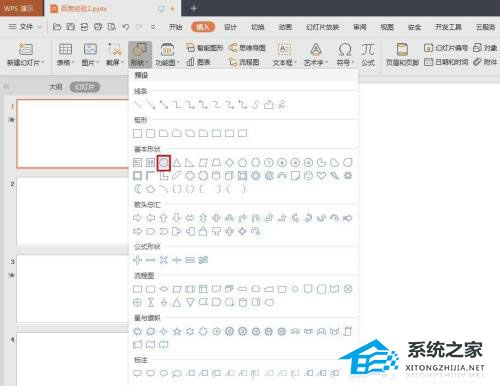The width and height of the screenshot is (500, 386).
Task: Select the cloud basic shape
Action: click(151, 189)
